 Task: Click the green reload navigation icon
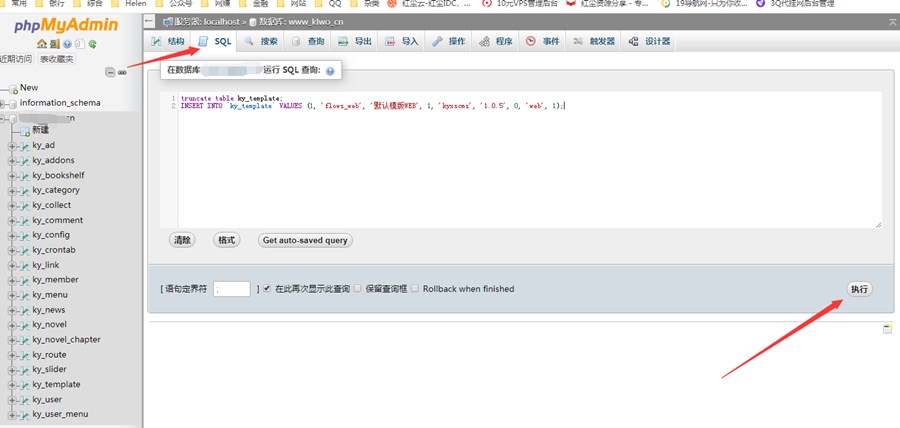pos(92,44)
